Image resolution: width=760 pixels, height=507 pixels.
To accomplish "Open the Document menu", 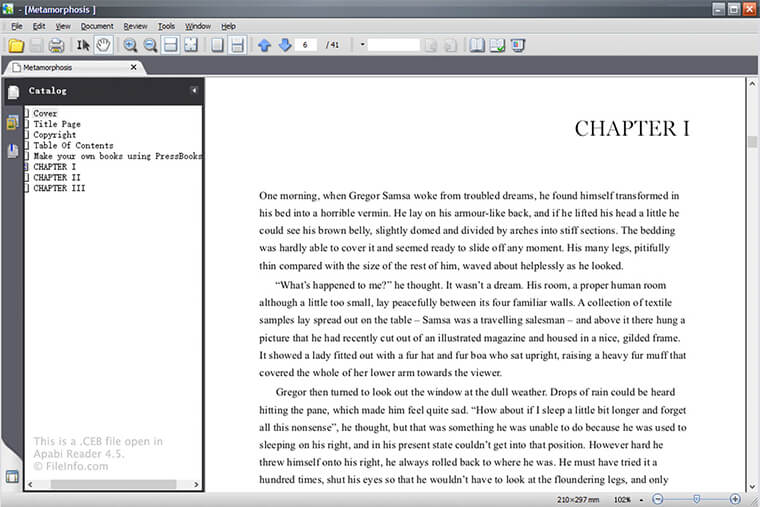I will coord(97,26).
